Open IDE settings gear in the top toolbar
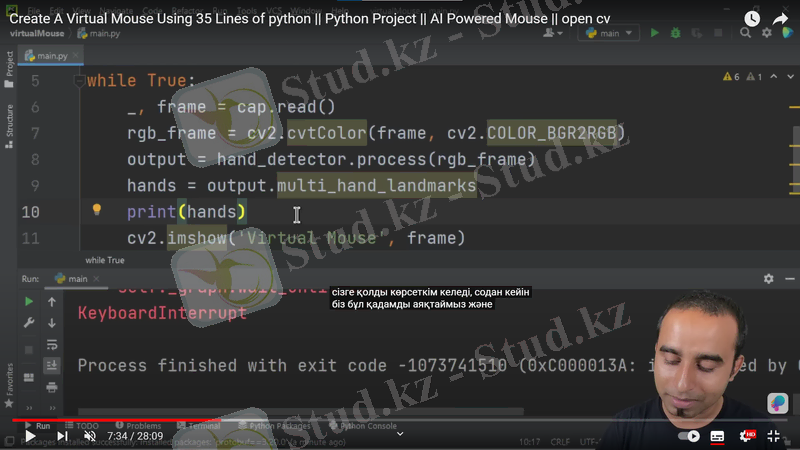The image size is (800, 450). (767, 33)
